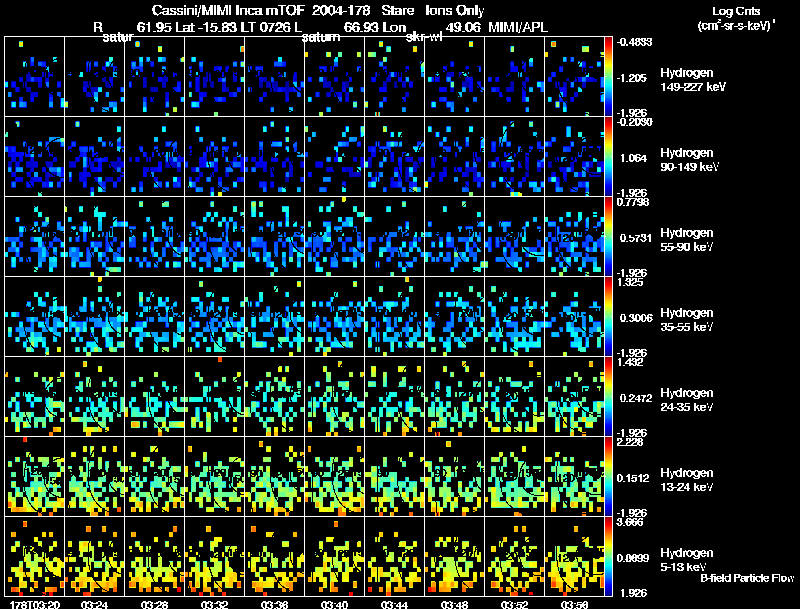Viewport: 800px width, 609px height.
Task: Click the Hydrogen 90-149 keV row label
Action: [x=690, y=160]
